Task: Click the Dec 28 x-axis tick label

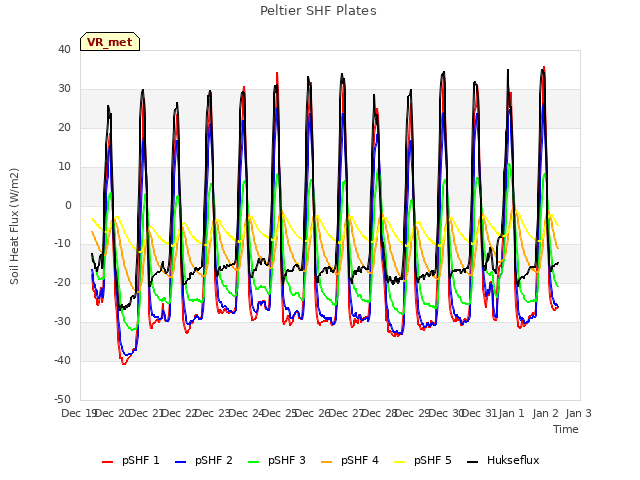Action: [380, 413]
